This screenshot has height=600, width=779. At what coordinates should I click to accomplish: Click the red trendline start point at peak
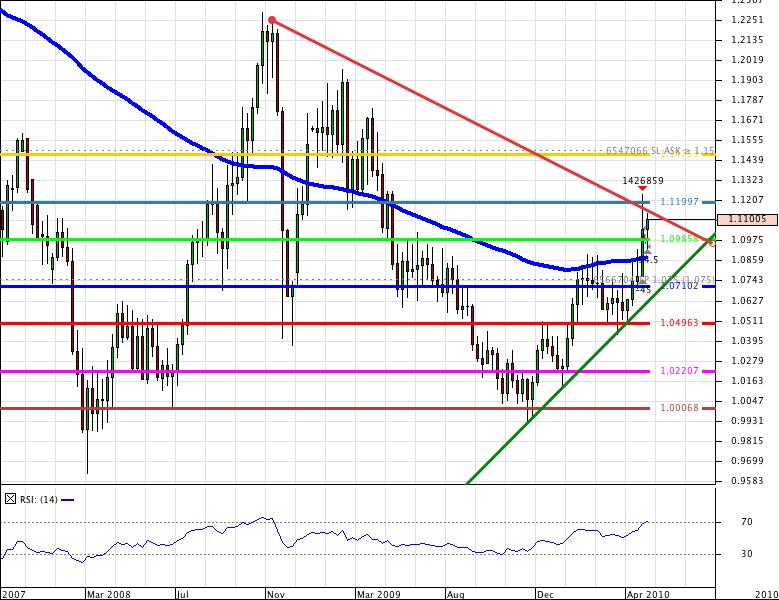272,20
